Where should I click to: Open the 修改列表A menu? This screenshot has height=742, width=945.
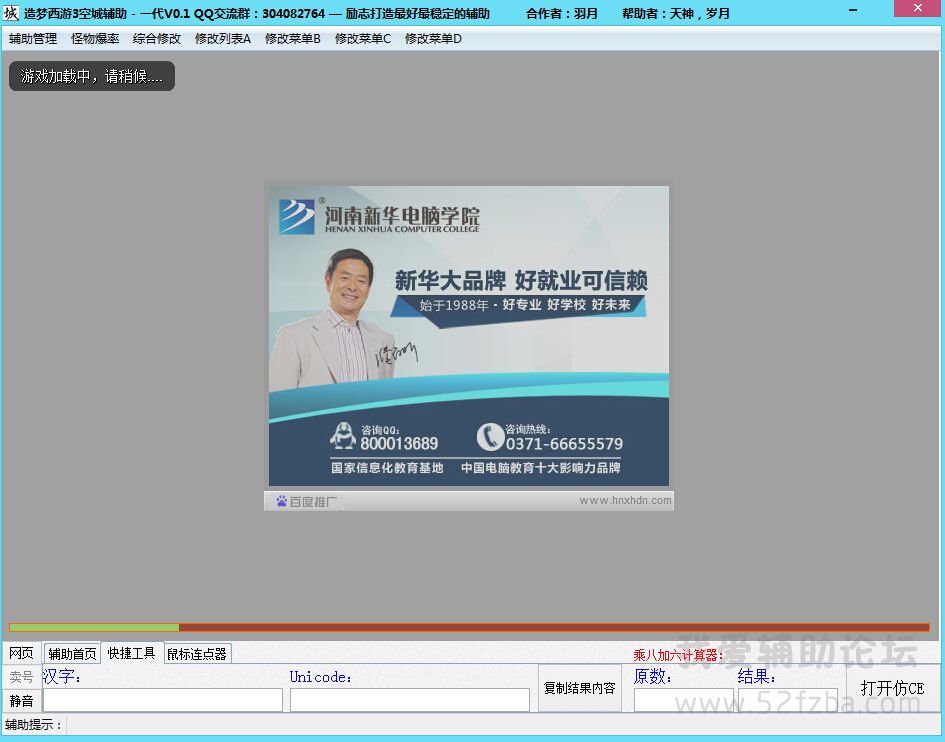[223, 39]
